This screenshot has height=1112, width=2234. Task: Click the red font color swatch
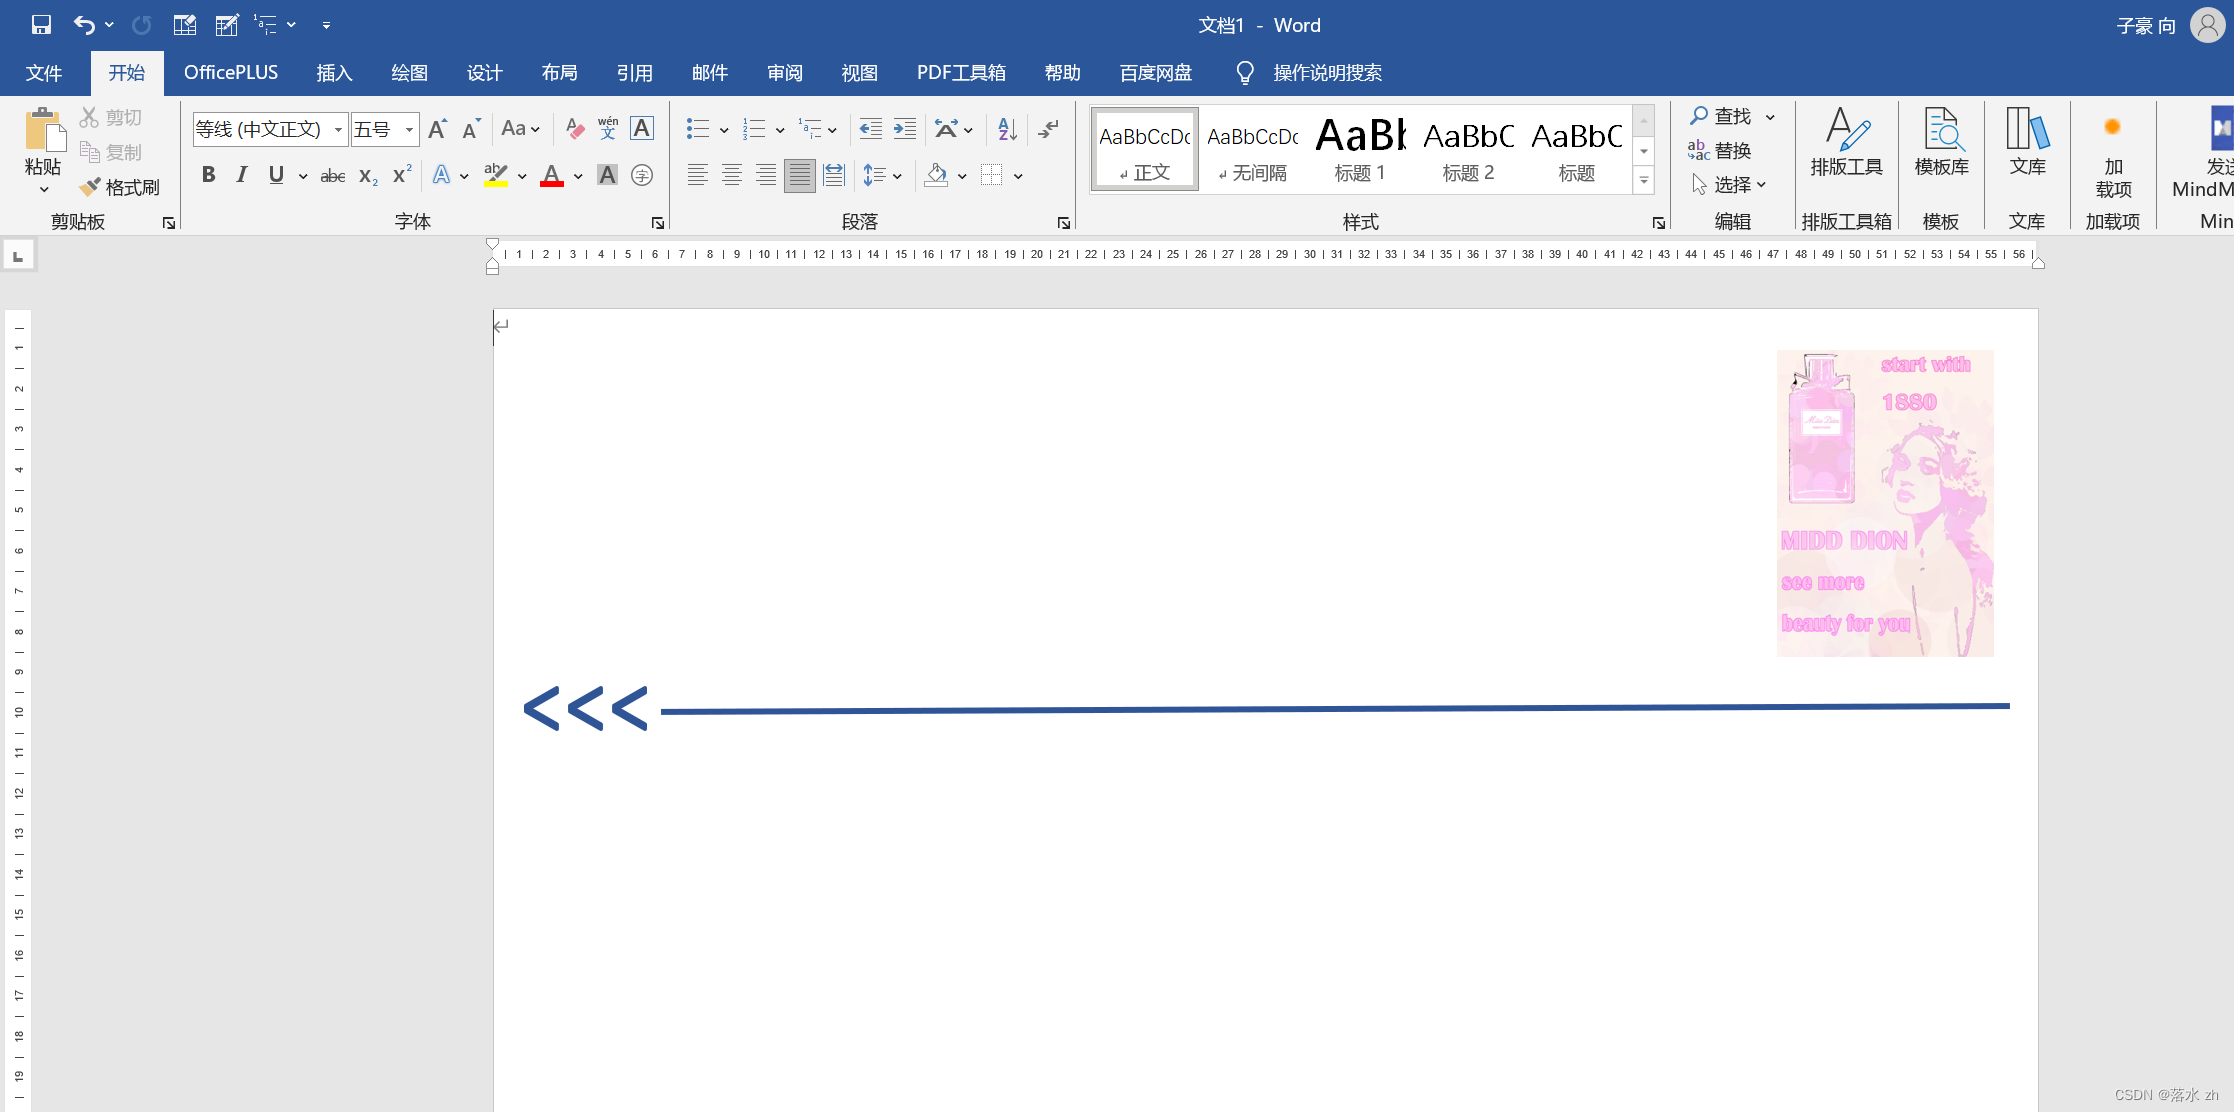(x=551, y=176)
